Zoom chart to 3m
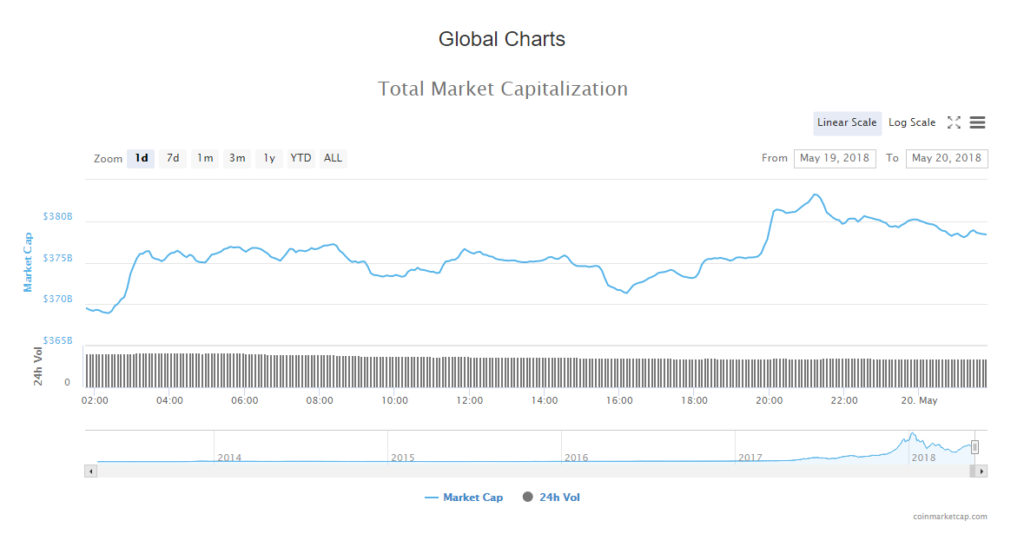Image resolution: width=1024 pixels, height=534 pixels. [237, 158]
